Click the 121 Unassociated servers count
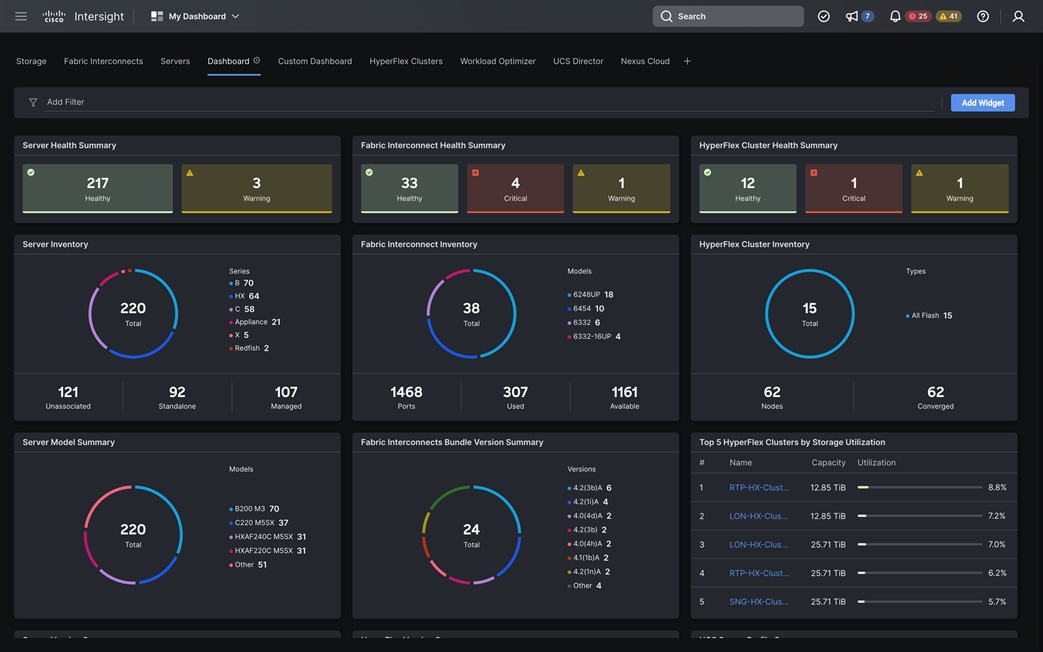 68,397
